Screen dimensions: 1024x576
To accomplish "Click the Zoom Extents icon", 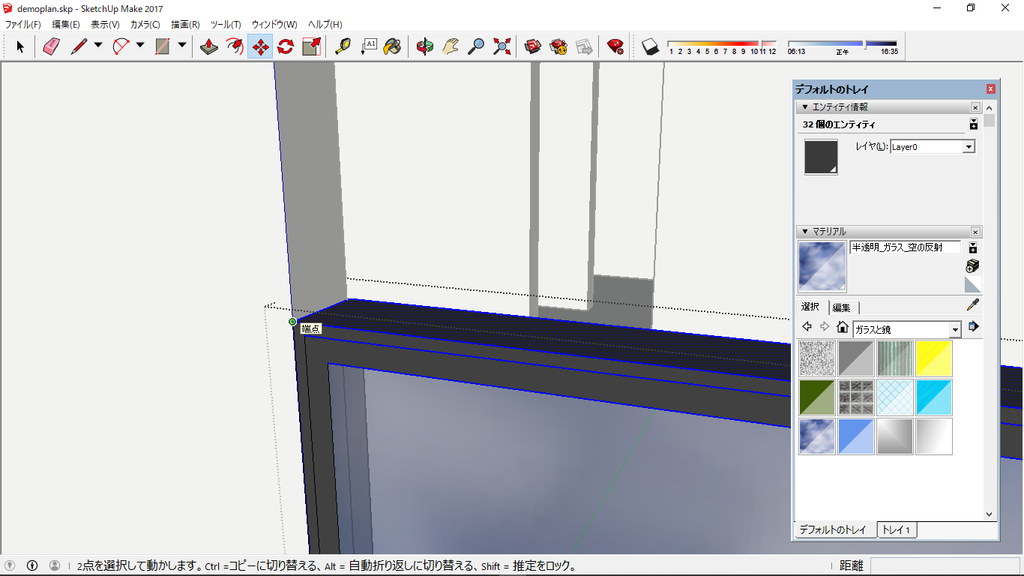I will [x=502, y=47].
